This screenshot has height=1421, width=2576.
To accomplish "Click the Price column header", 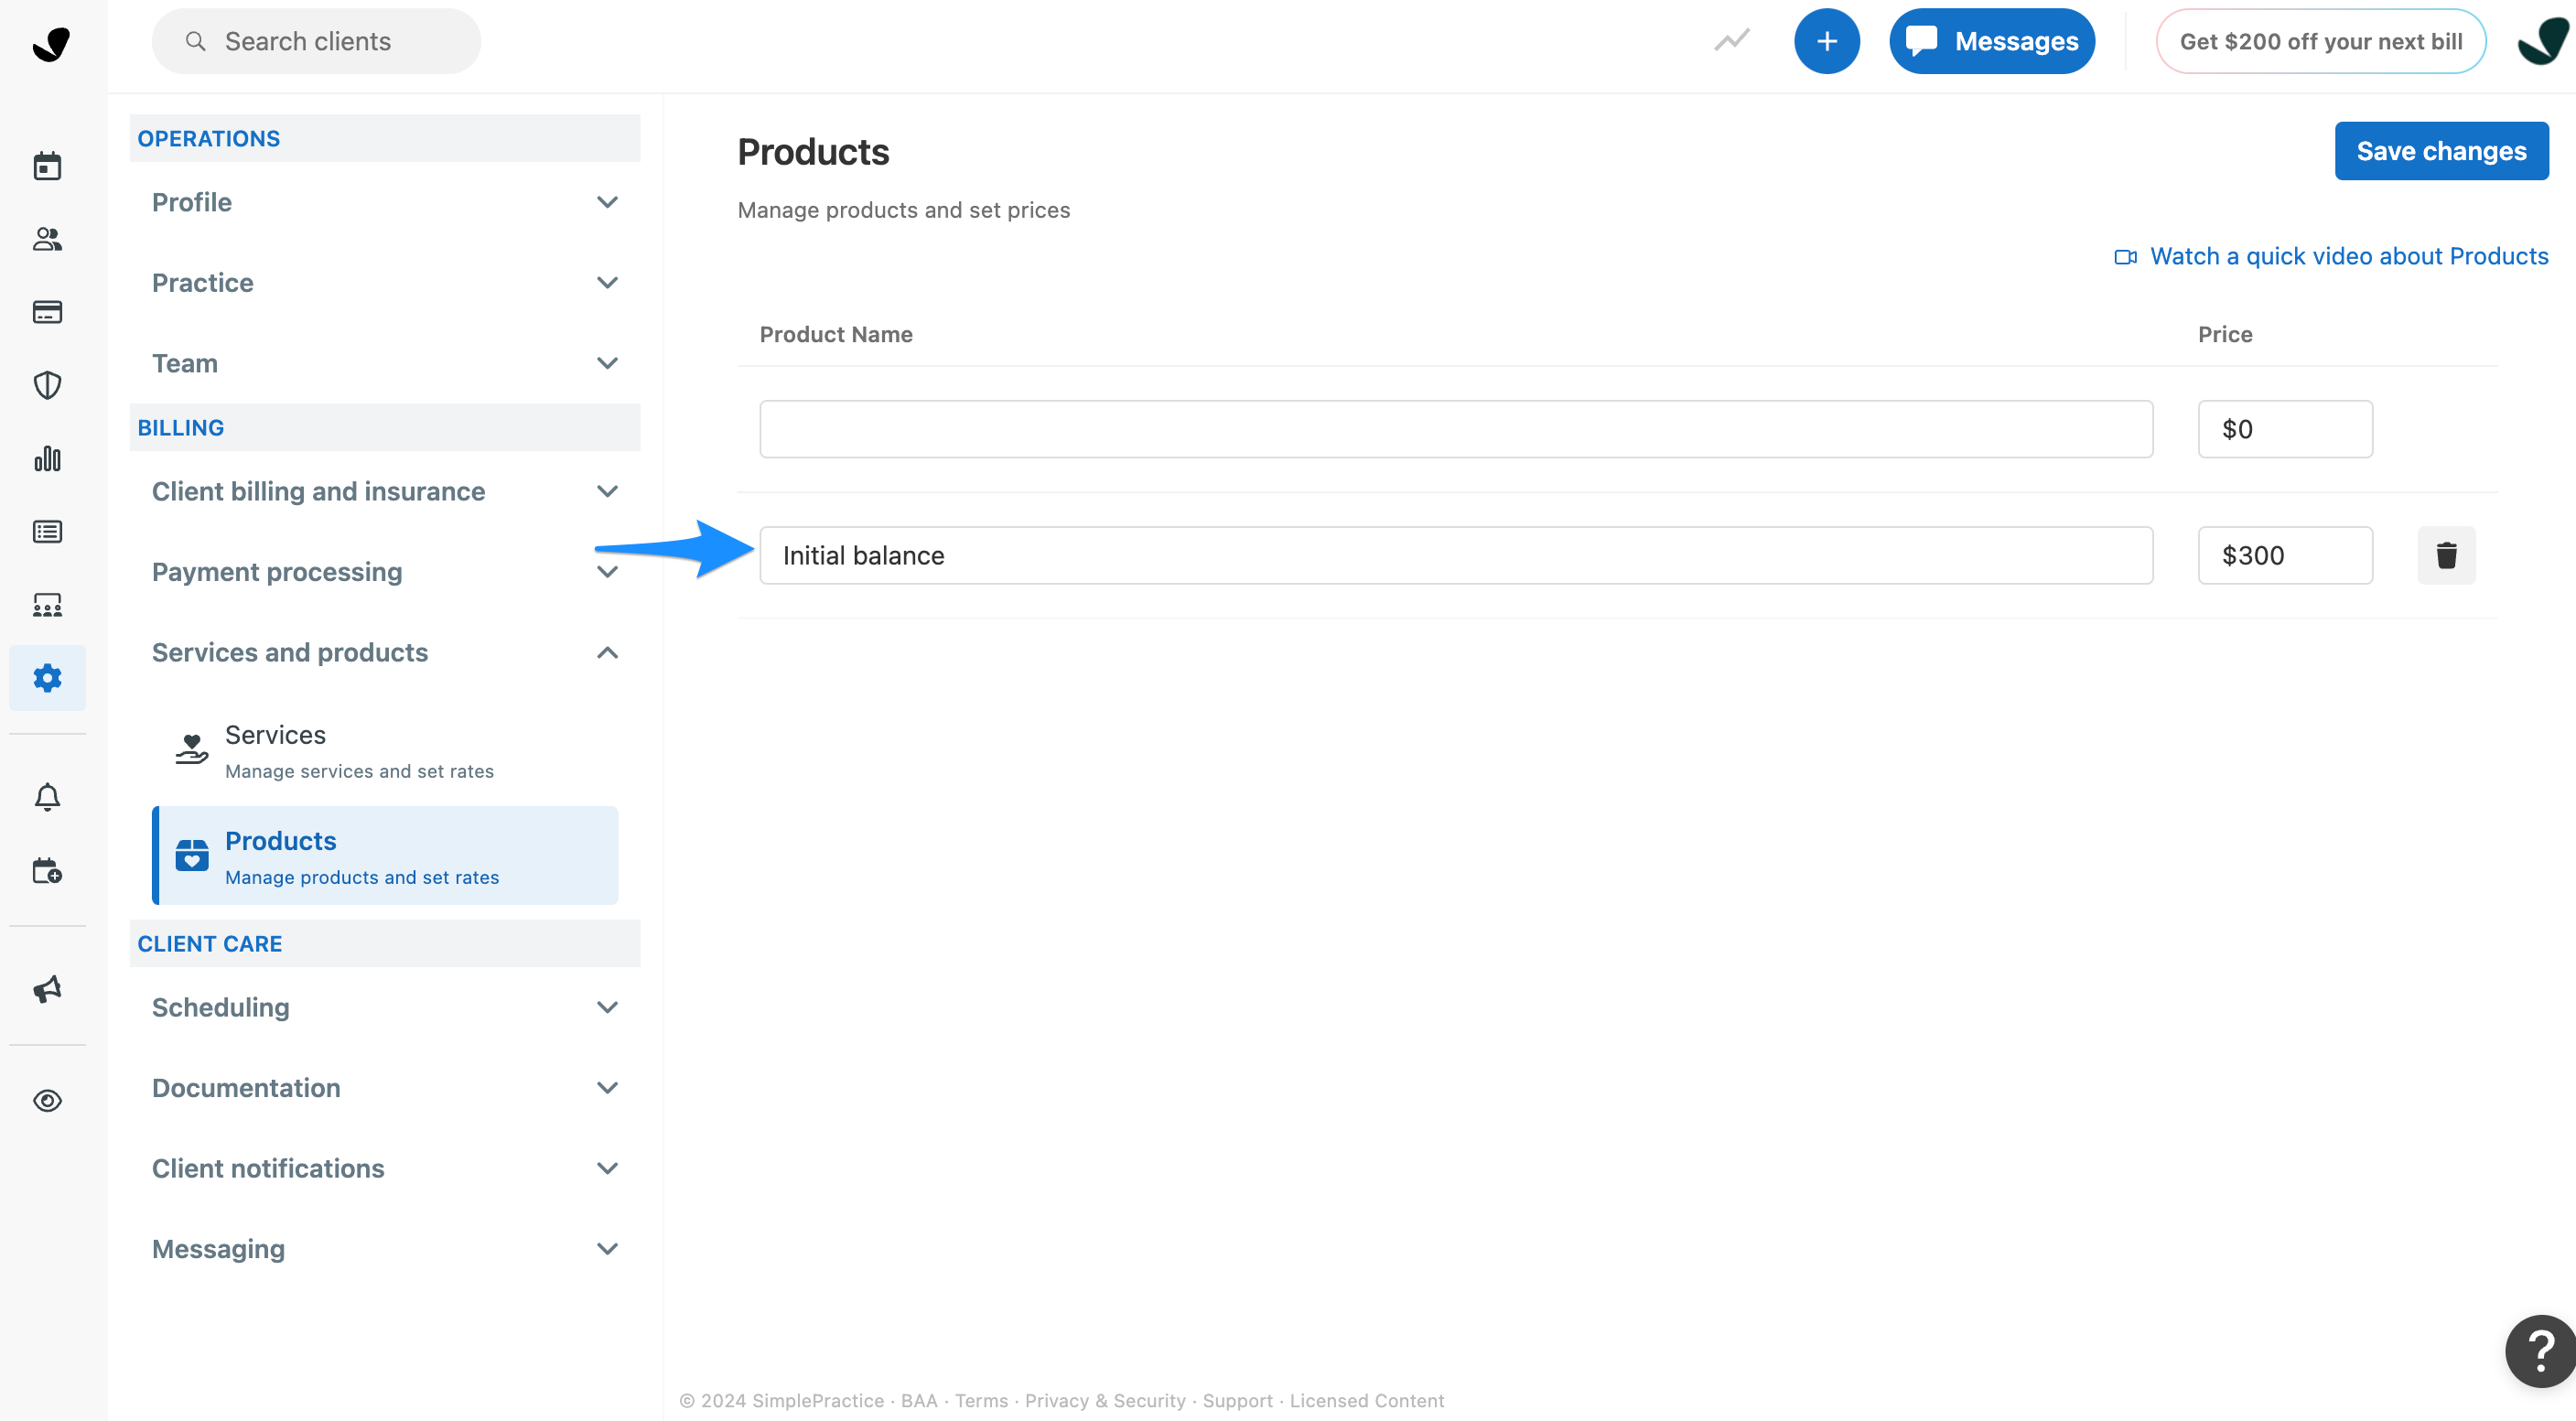I will click(2225, 334).
